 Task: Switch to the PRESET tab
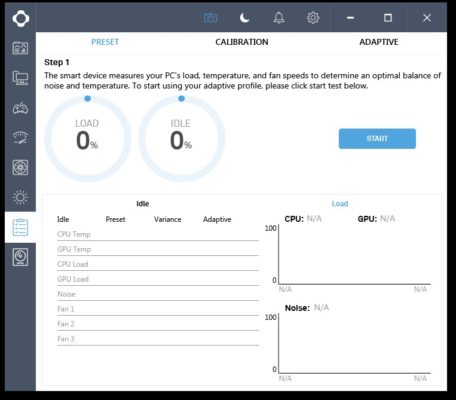click(105, 42)
